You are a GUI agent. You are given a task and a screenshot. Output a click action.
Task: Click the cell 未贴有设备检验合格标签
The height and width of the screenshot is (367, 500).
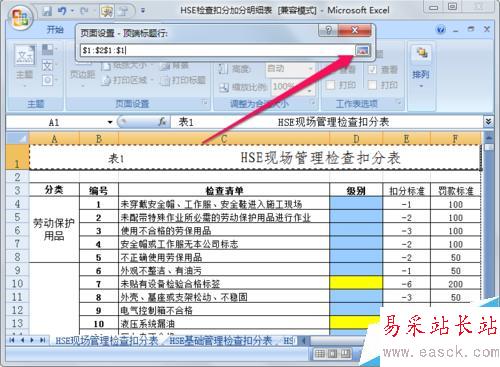coord(224,283)
